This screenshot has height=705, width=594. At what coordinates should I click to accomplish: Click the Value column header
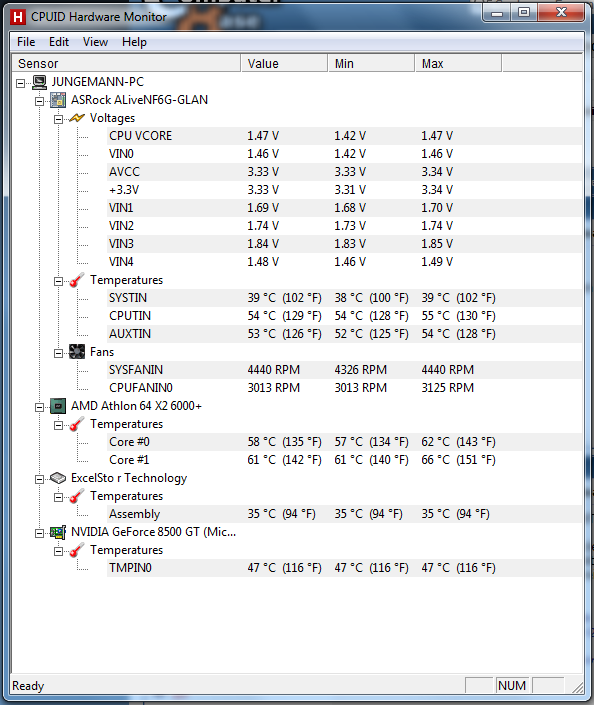(x=284, y=63)
